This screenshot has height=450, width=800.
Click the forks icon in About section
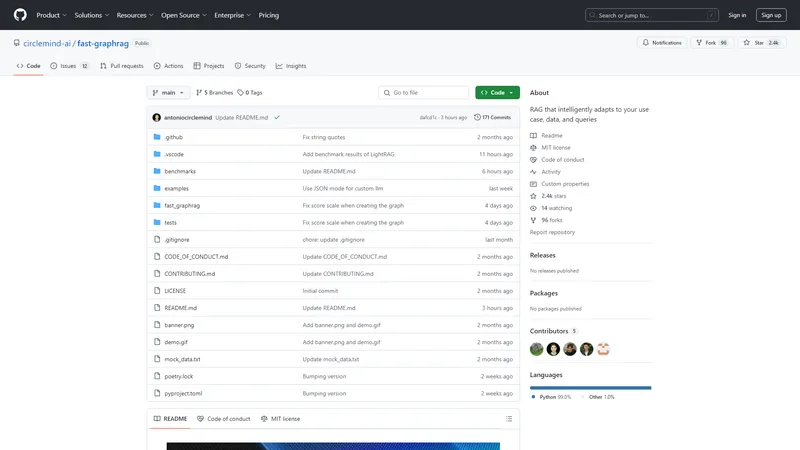point(533,220)
